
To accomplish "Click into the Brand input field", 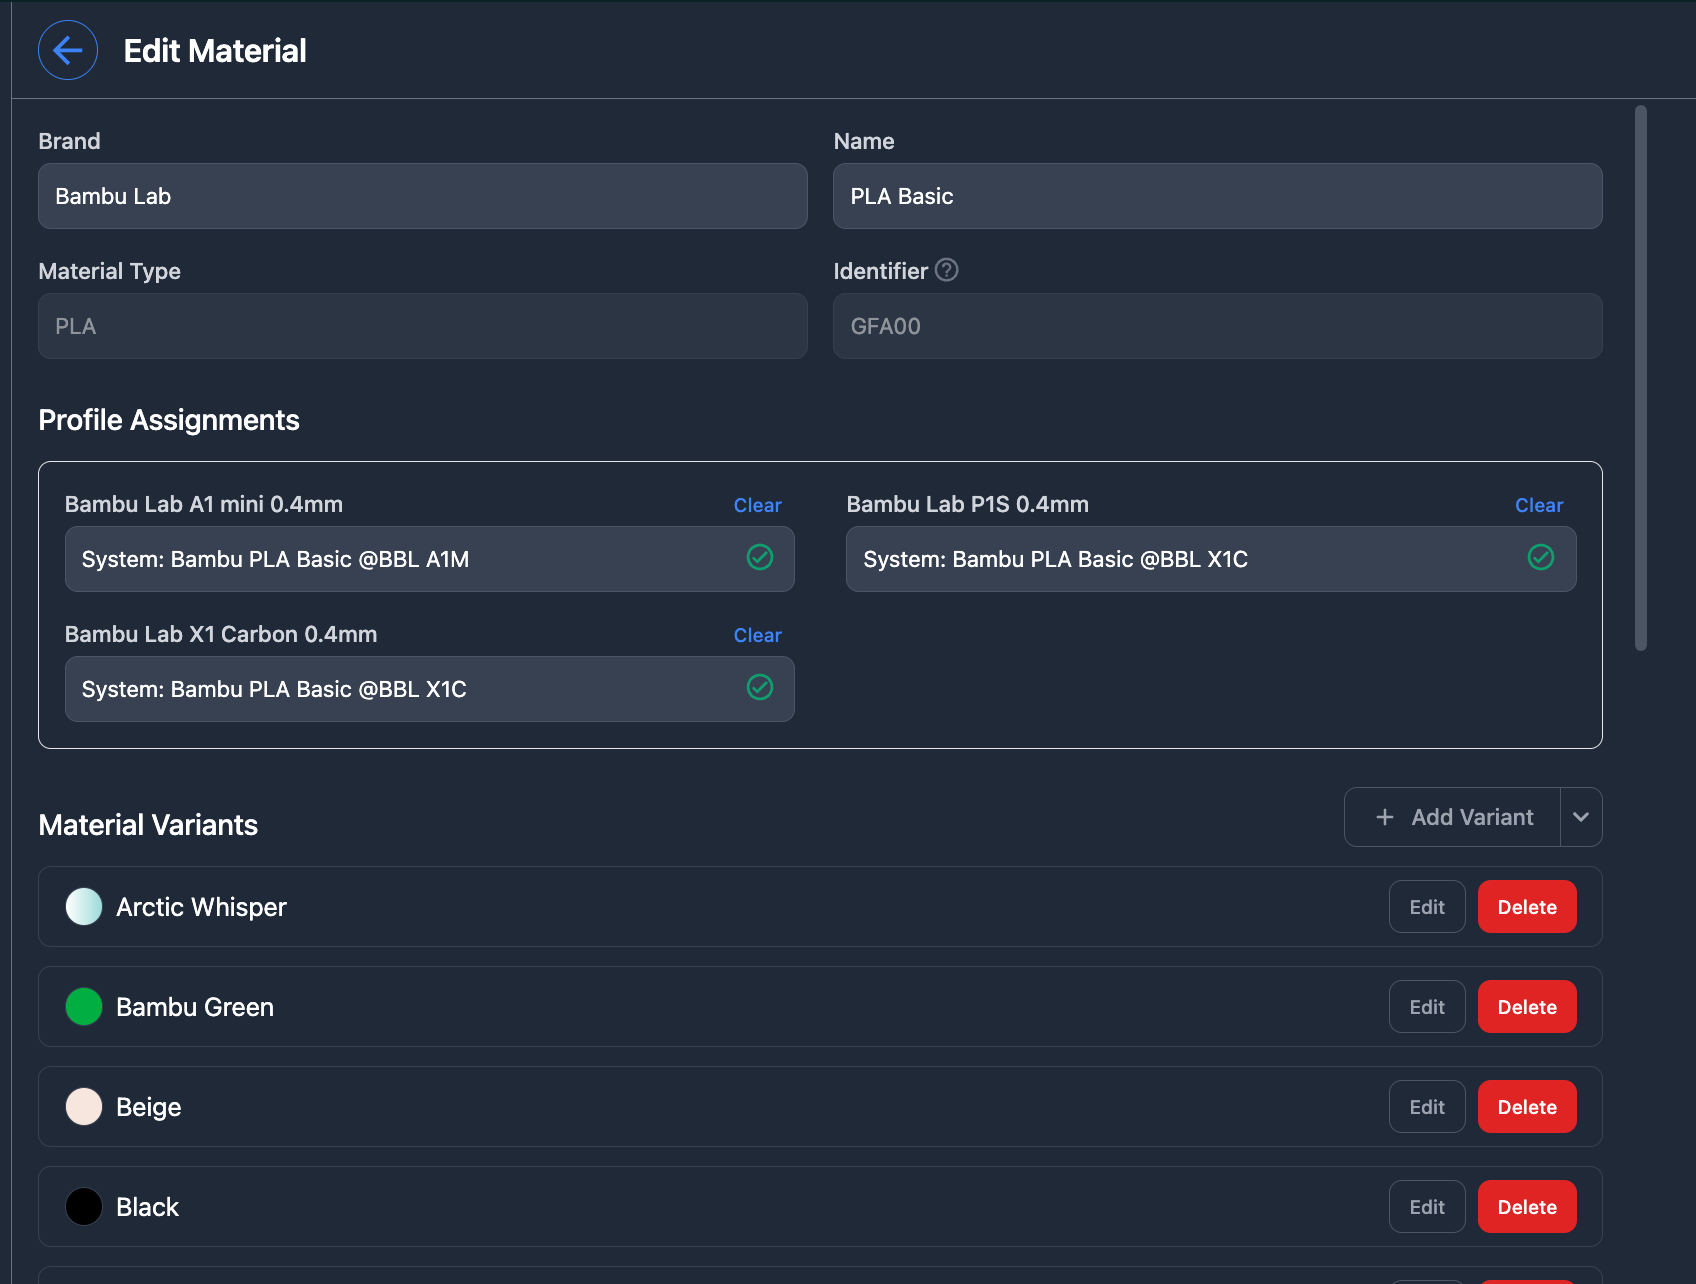I will click(422, 196).
